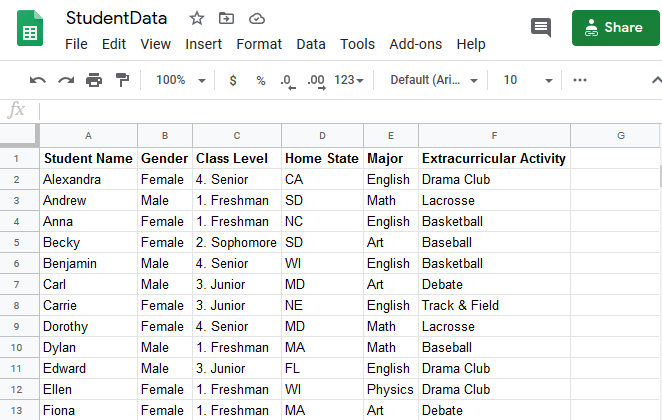Open the Format menu
The image size is (662, 420).
(259, 44)
